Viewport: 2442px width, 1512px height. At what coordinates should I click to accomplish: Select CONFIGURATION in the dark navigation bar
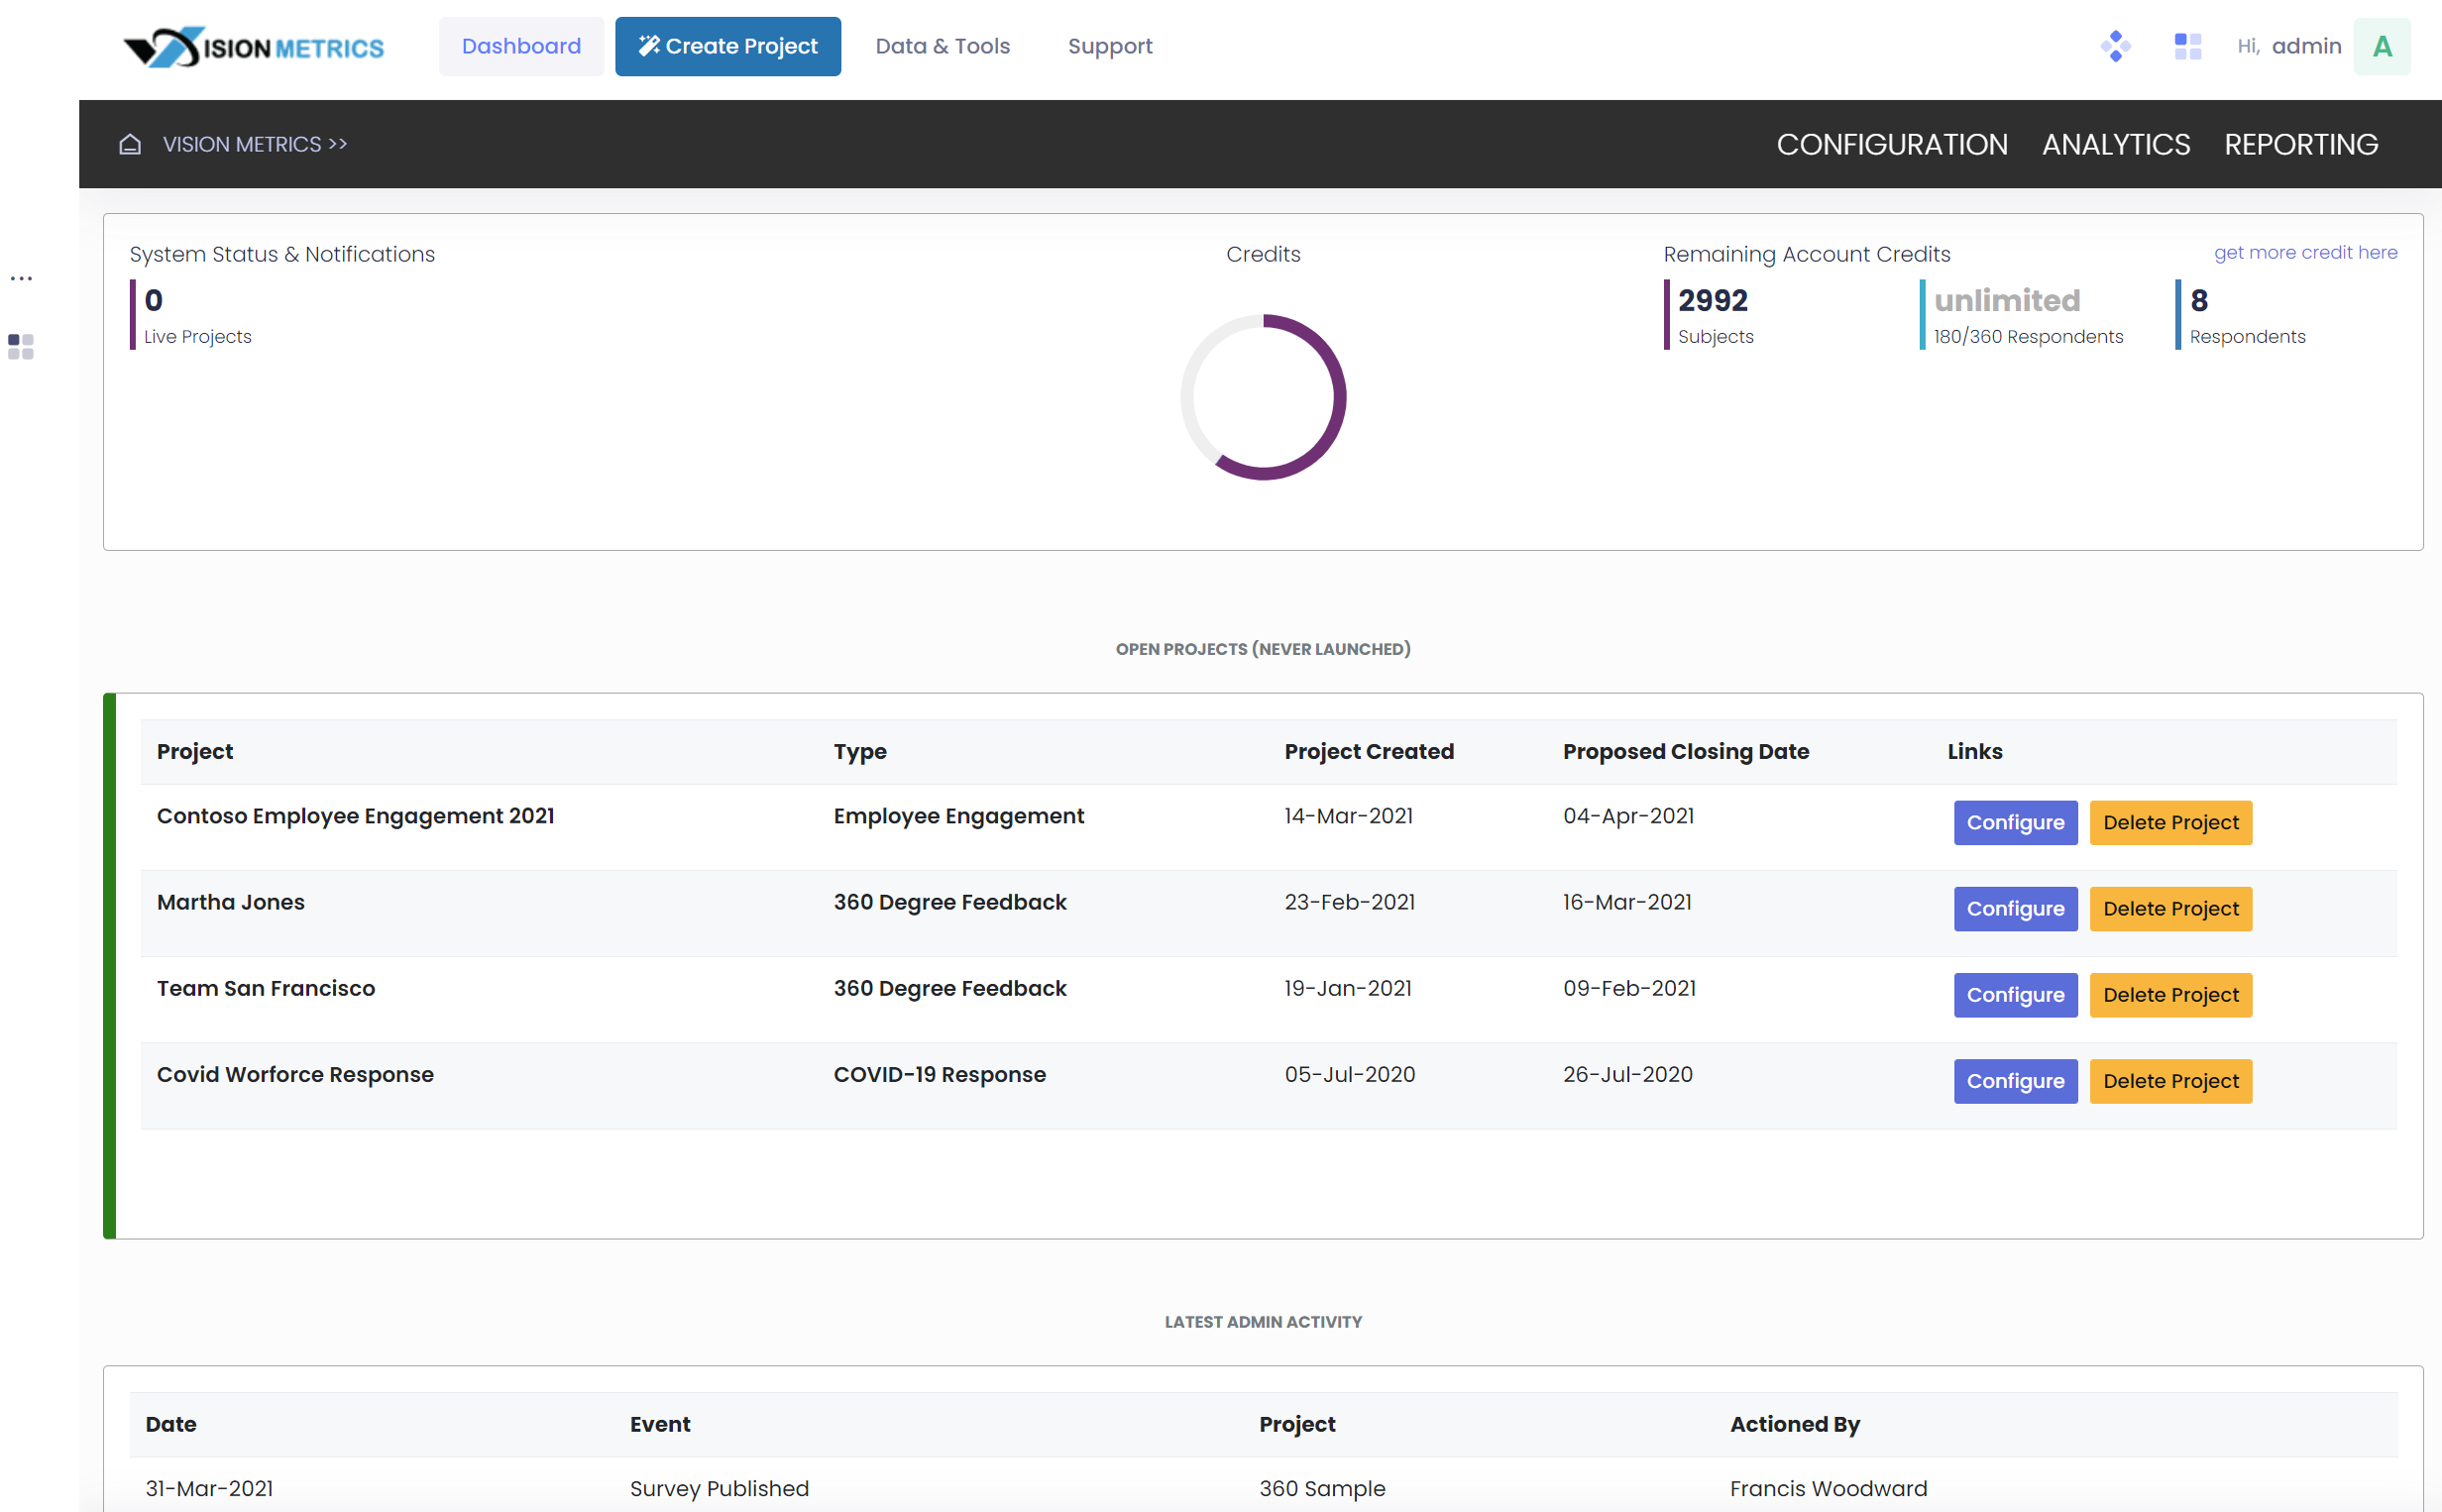(x=1891, y=144)
